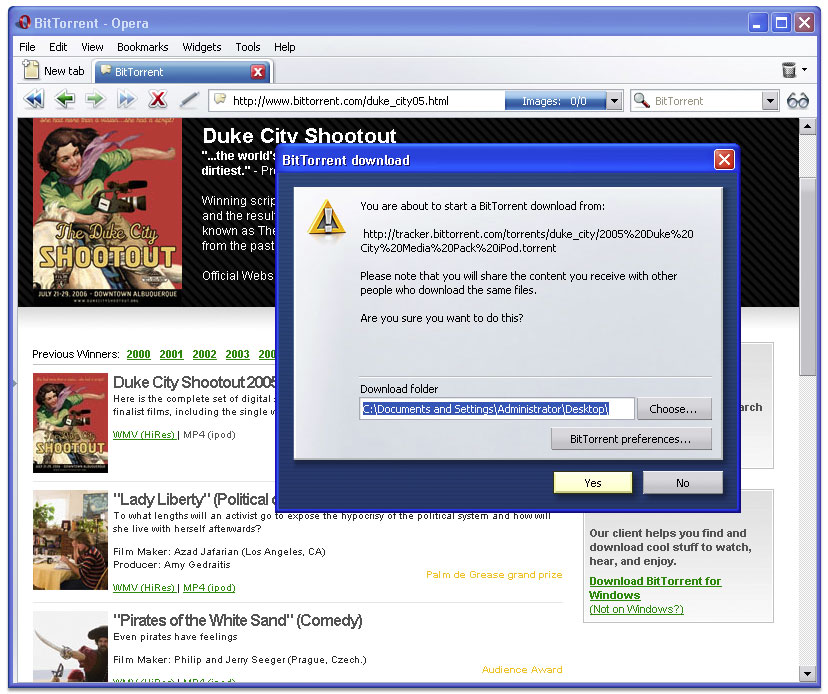Click Yes to start the download

[592, 483]
